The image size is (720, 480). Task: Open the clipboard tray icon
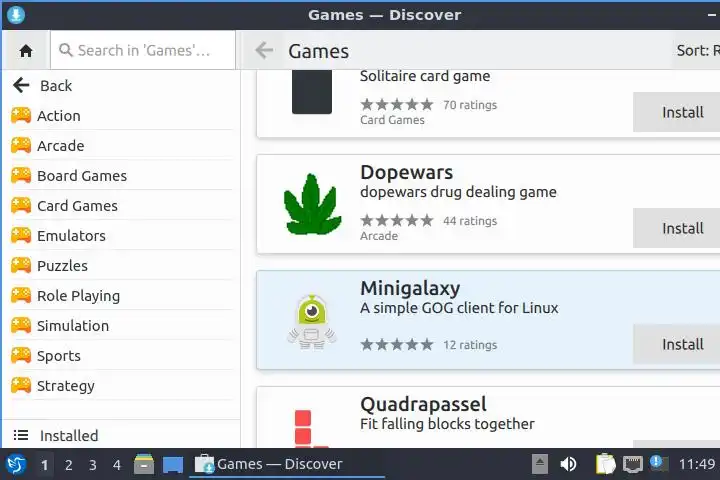605,464
